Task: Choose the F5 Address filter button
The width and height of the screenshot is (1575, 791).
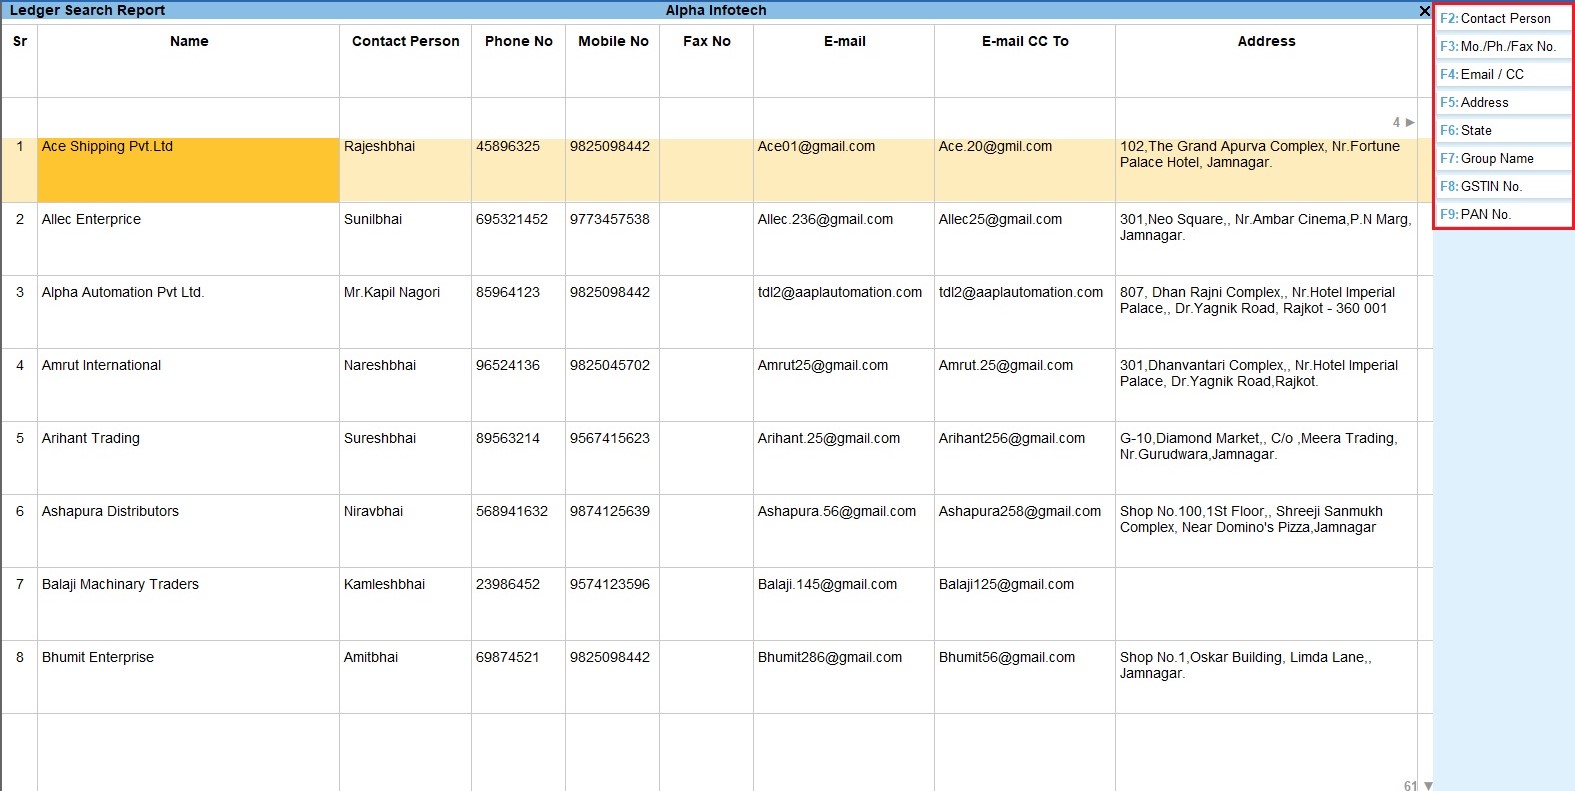Action: coord(1503,102)
